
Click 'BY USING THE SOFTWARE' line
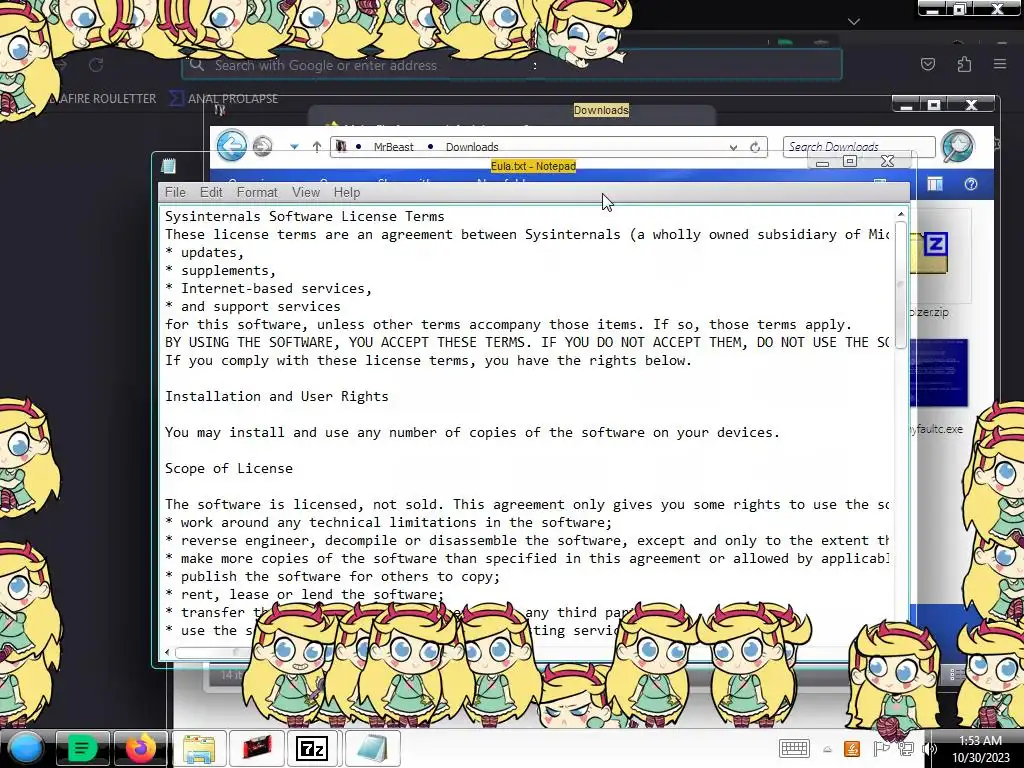pyautogui.click(x=527, y=342)
